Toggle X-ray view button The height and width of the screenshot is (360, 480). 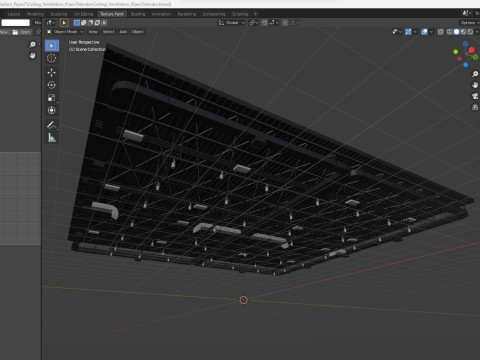click(440, 32)
